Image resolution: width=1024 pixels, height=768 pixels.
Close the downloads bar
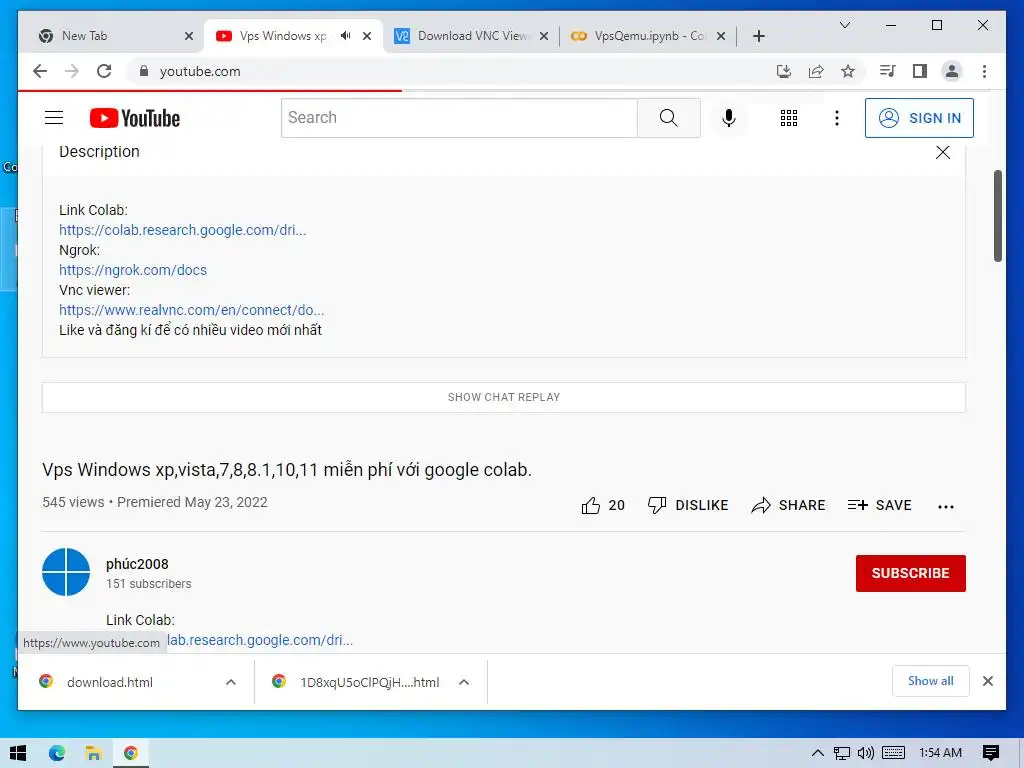point(988,681)
